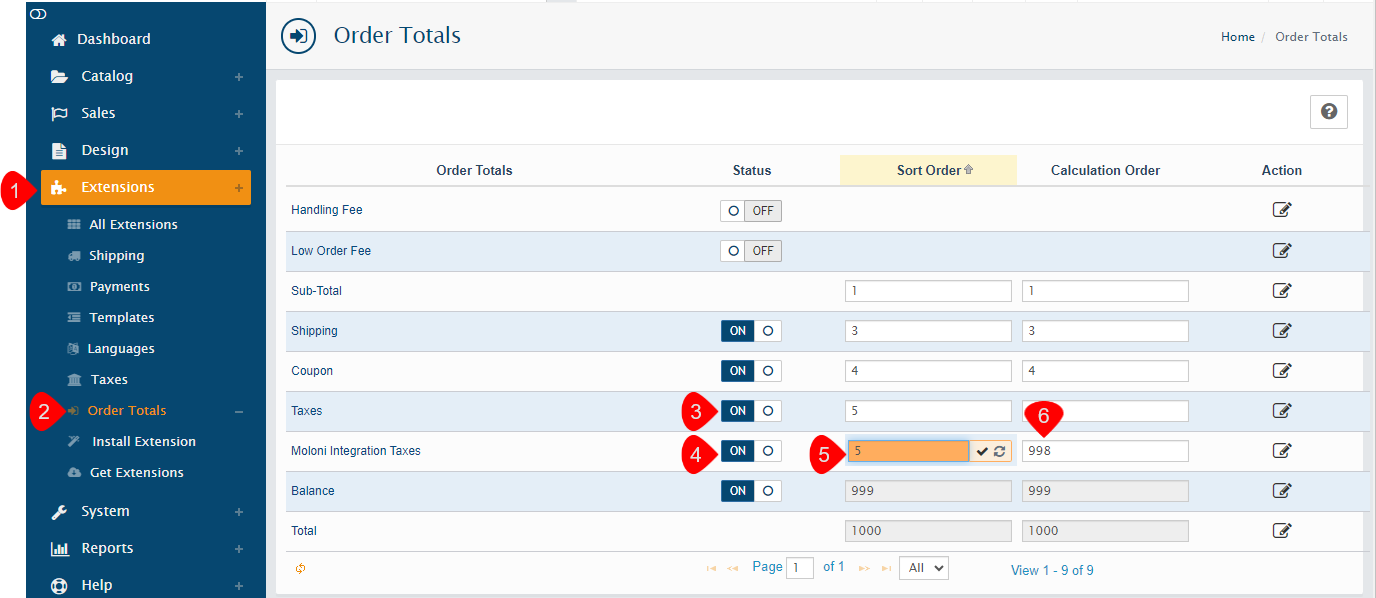
Task: Save sort order with checkmark icon
Action: pos(983,451)
